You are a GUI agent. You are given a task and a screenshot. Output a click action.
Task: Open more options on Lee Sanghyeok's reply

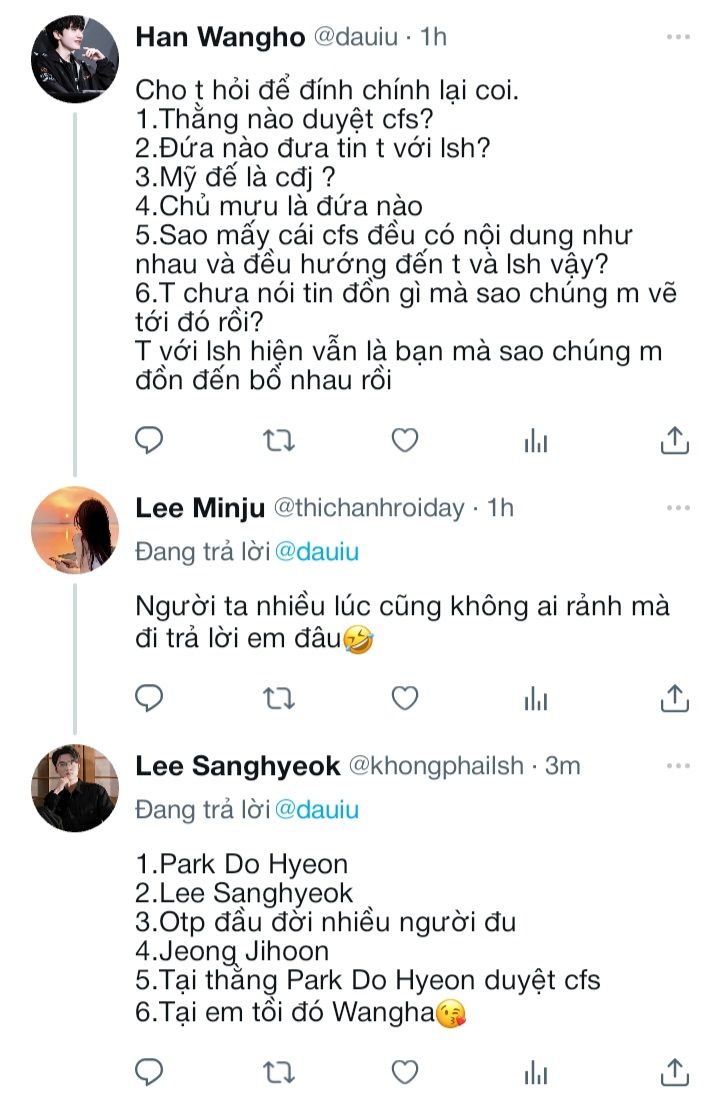678,766
